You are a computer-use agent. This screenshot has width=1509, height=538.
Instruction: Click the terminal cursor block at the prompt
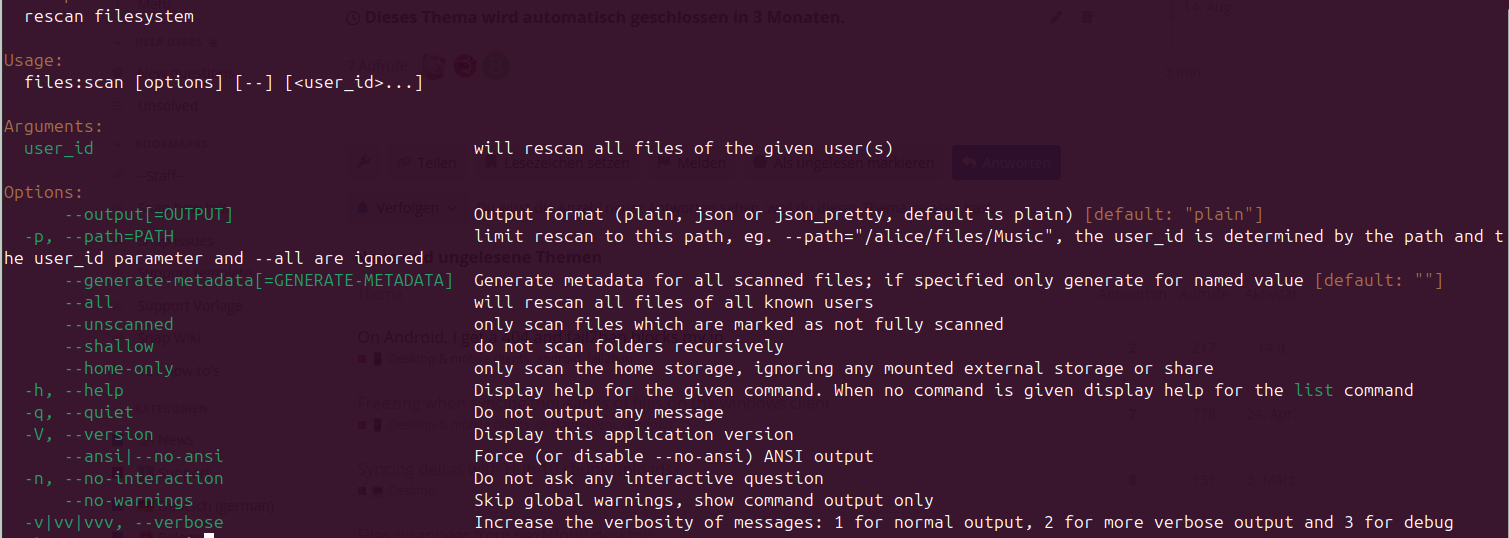(209, 536)
